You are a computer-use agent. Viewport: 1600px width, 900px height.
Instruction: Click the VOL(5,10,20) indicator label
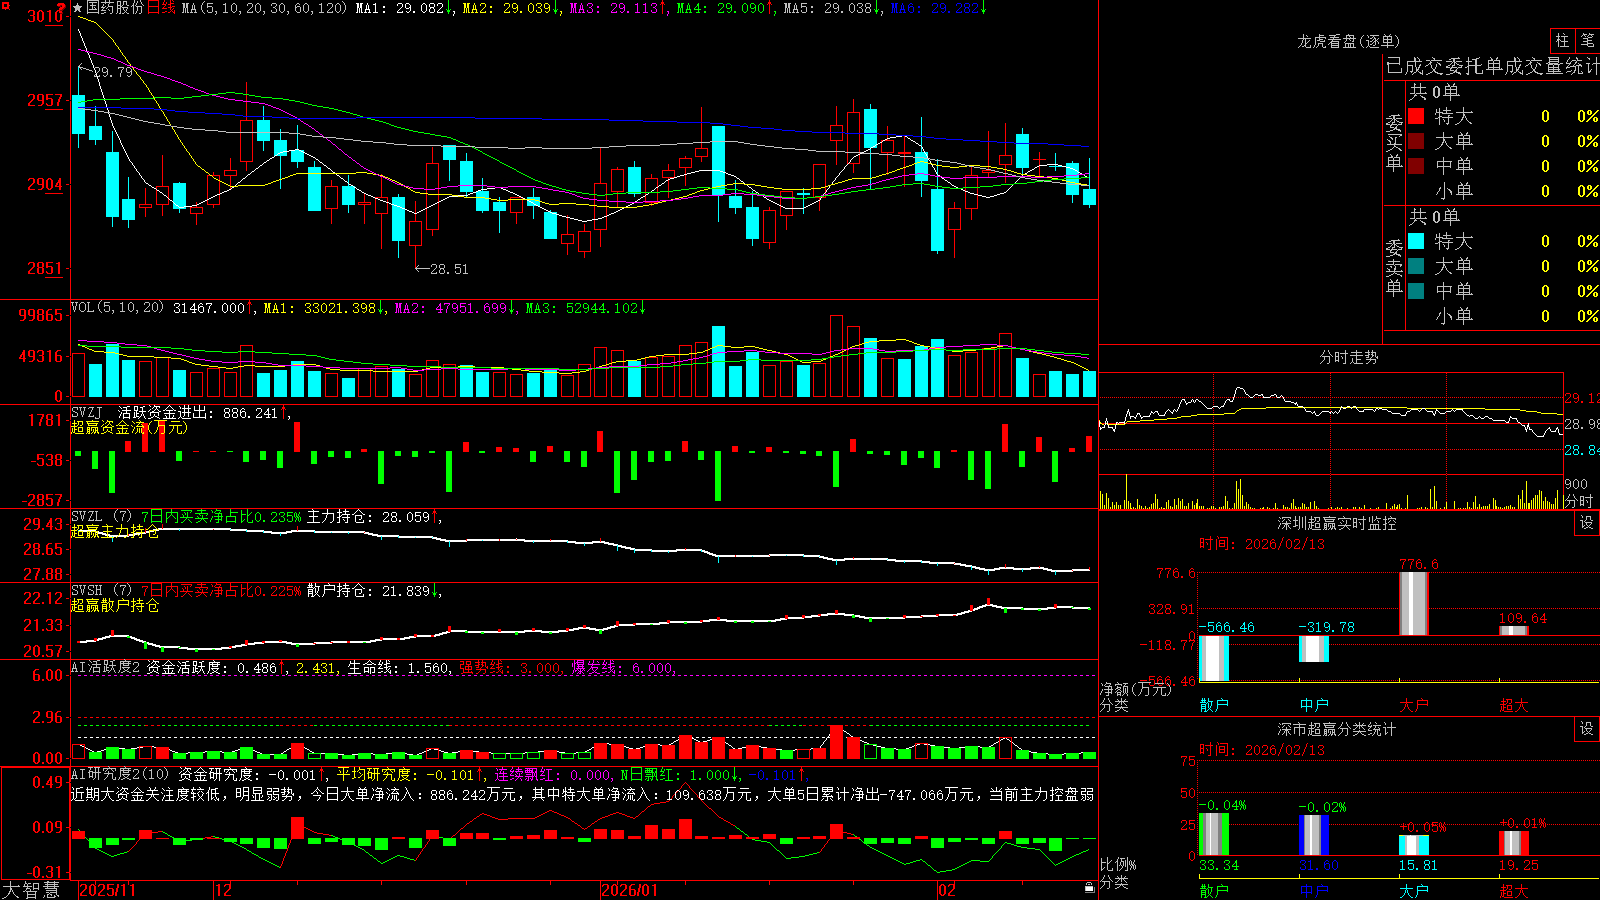(117, 308)
